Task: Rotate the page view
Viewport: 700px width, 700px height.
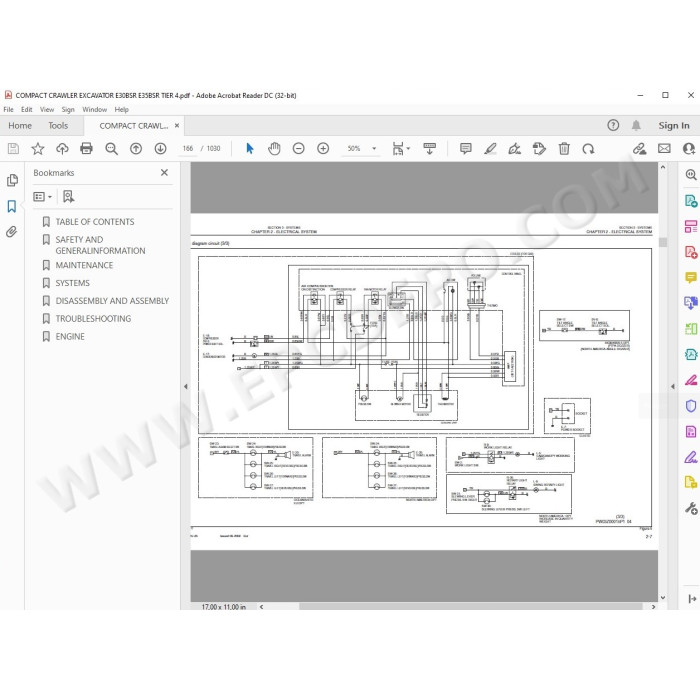Action: 588,148
